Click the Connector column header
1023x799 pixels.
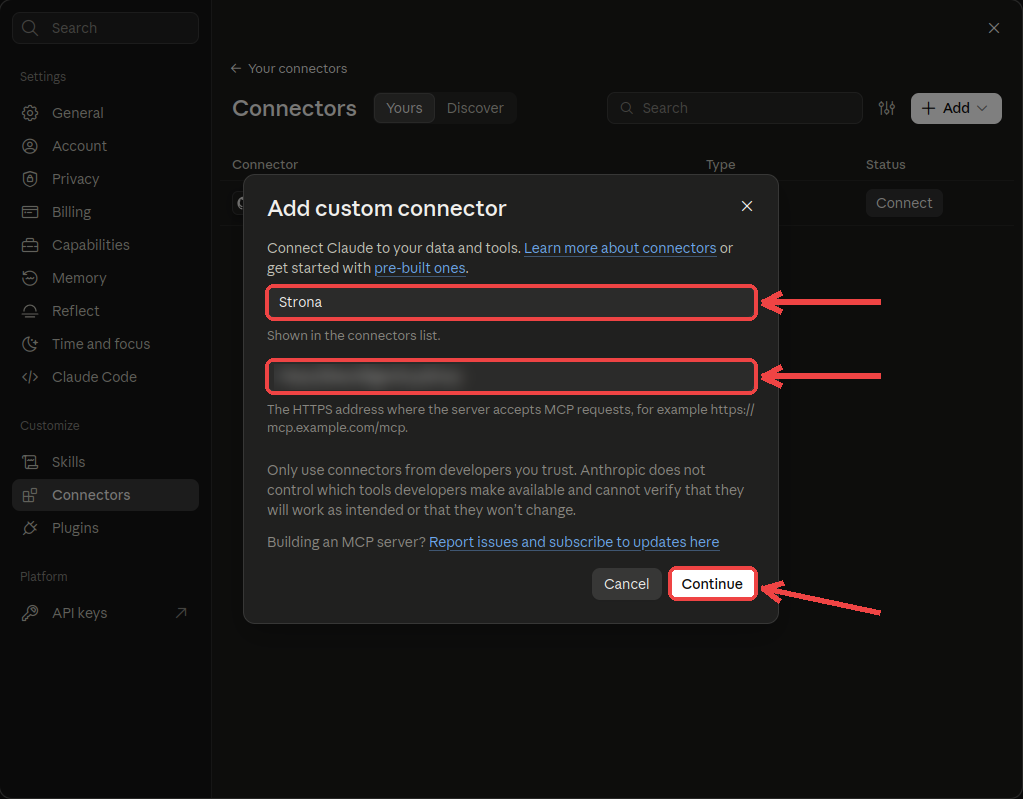[x=265, y=164]
